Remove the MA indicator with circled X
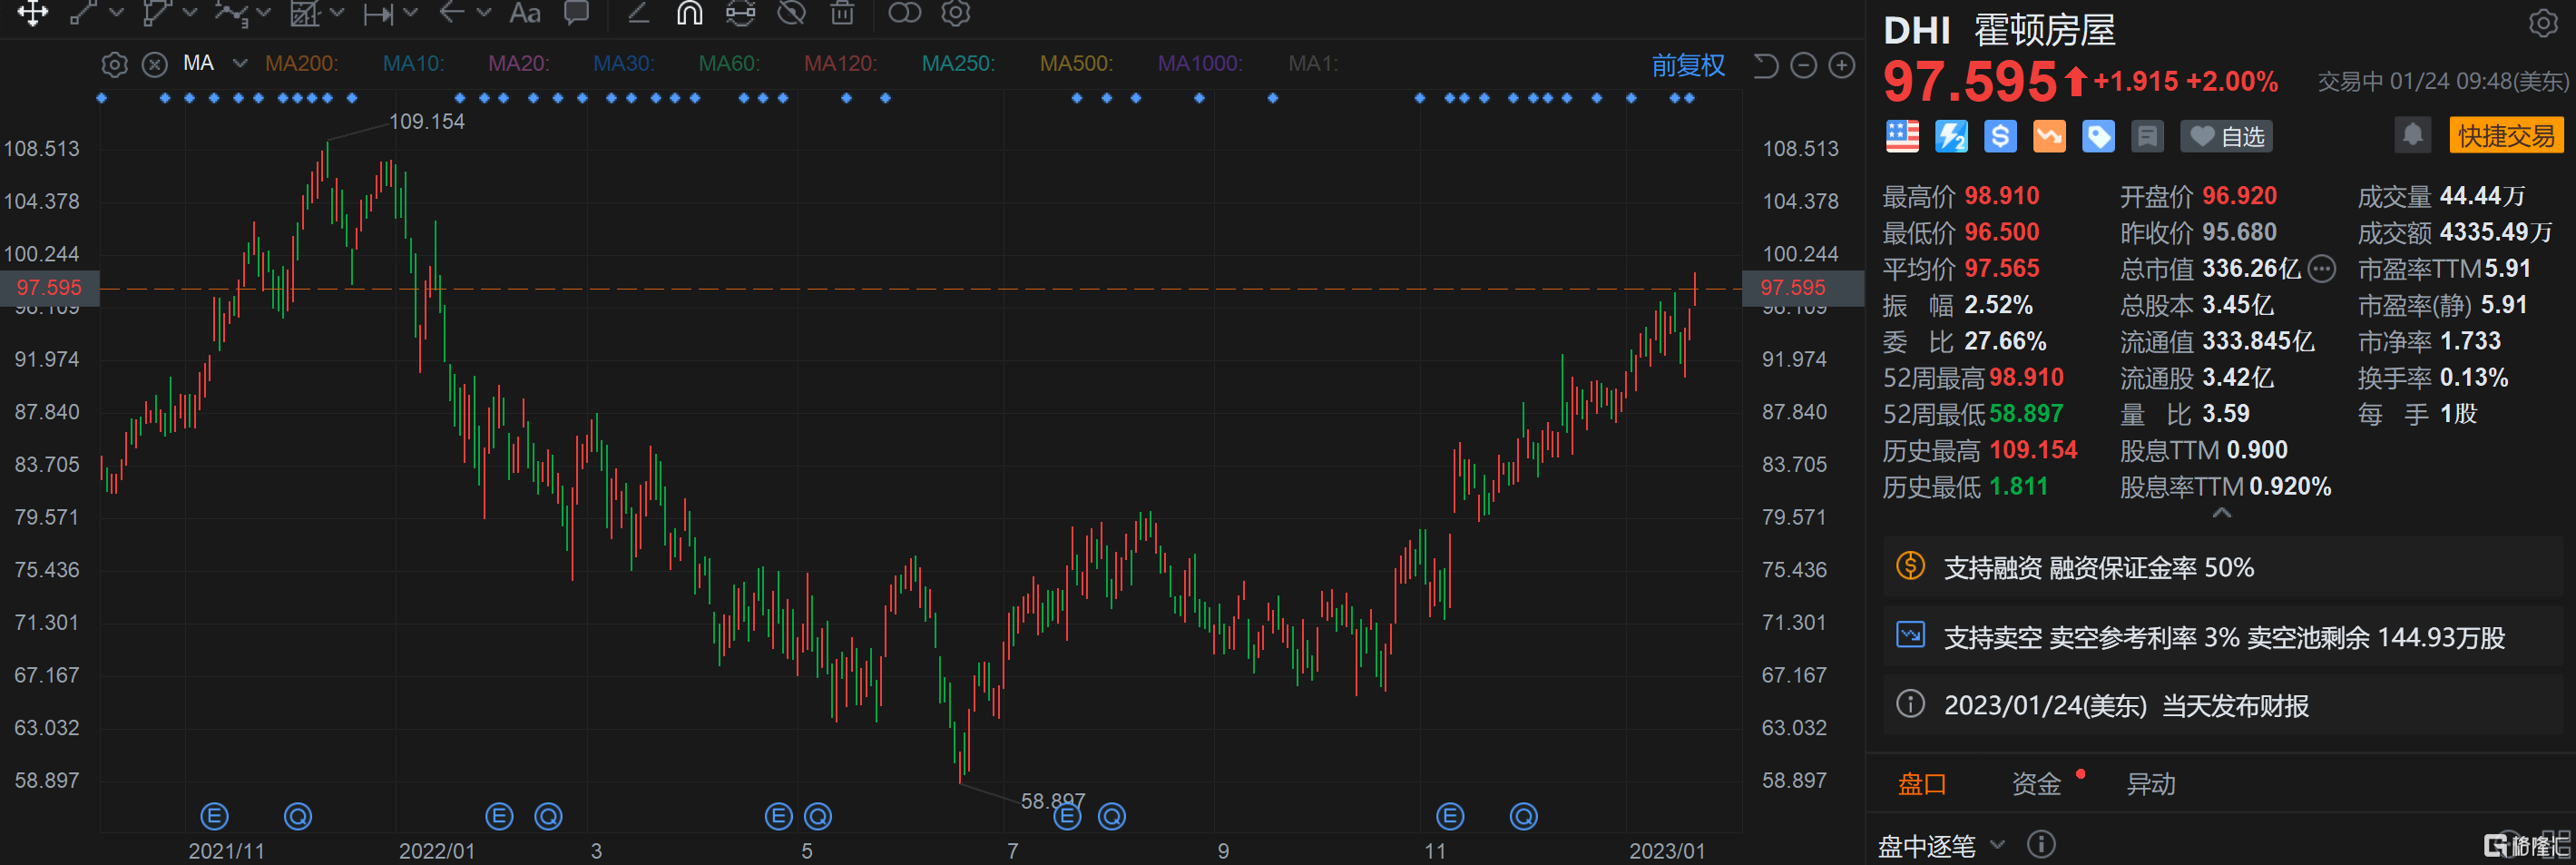The image size is (2576, 865). point(154,65)
